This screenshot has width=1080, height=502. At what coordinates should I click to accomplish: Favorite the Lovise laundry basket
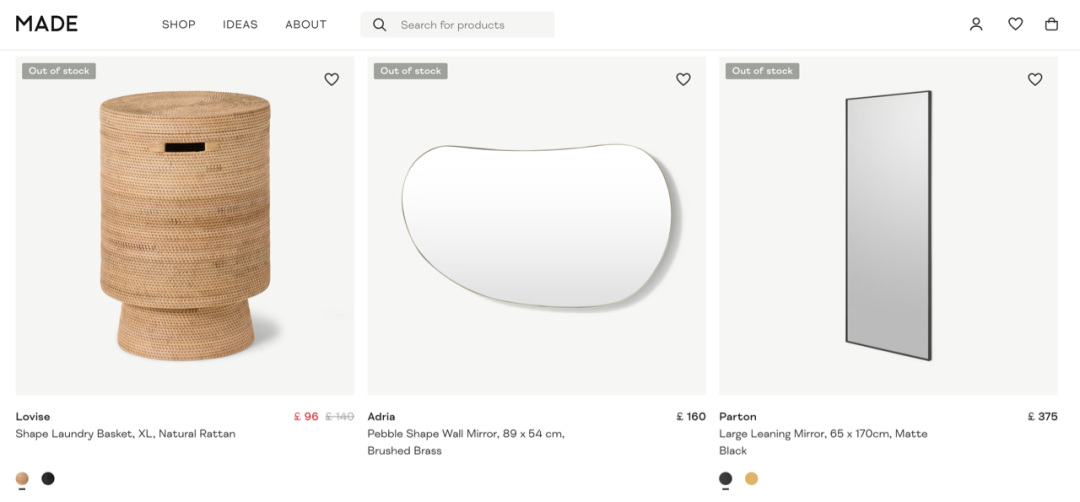tap(331, 79)
